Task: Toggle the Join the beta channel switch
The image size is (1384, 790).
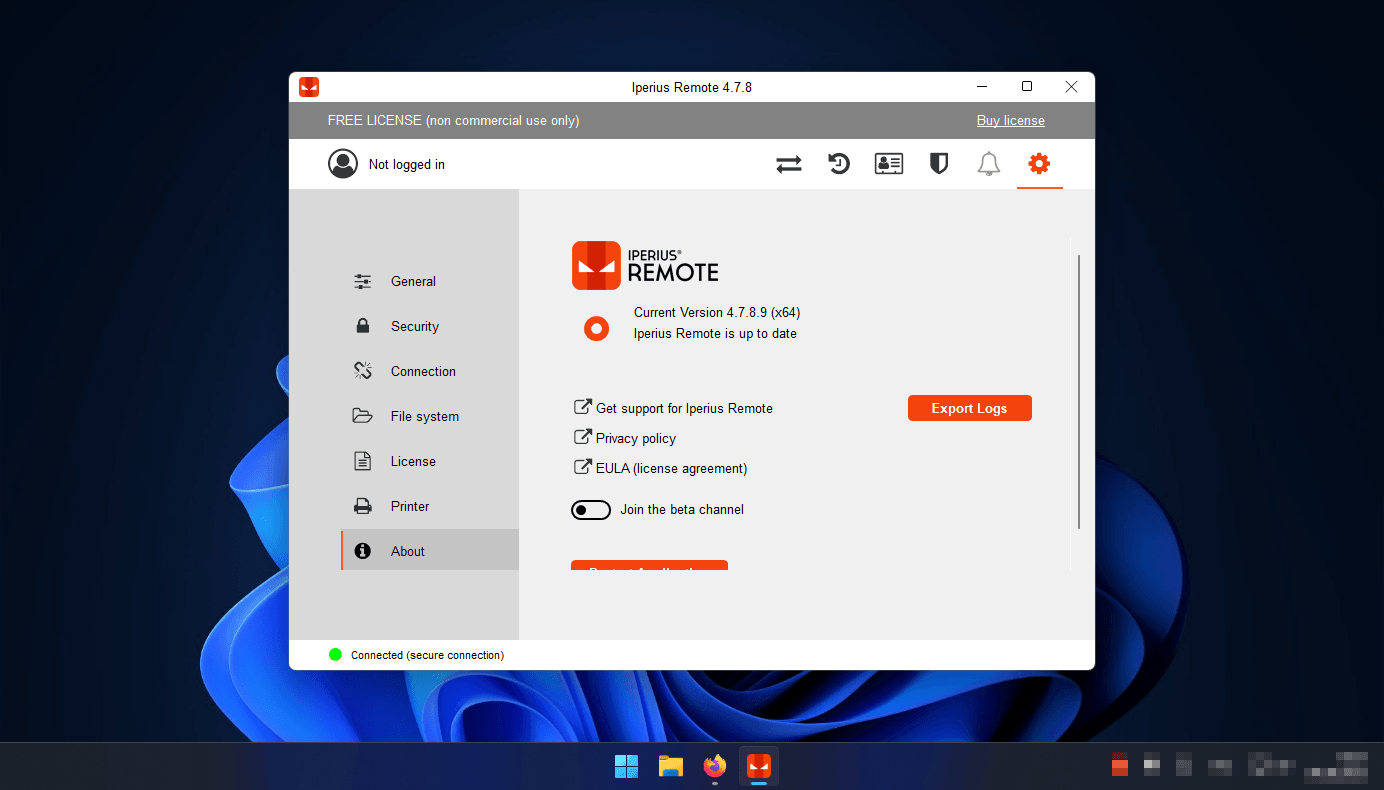Action: pos(591,510)
